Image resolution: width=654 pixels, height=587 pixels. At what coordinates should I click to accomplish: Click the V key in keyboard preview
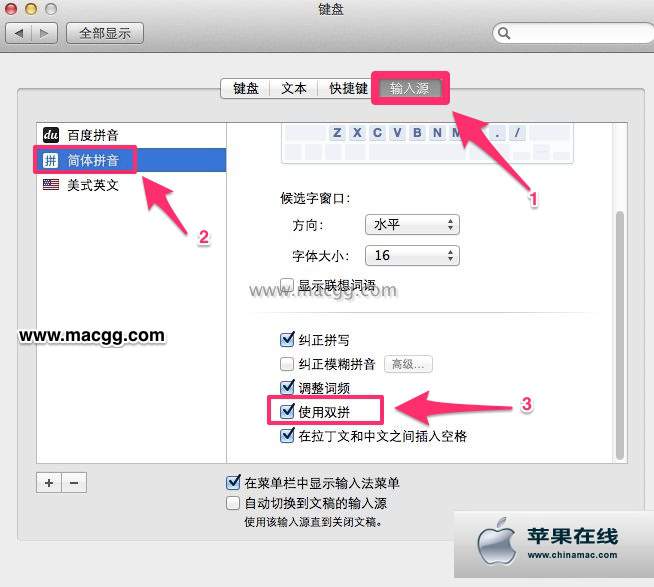[x=397, y=133]
